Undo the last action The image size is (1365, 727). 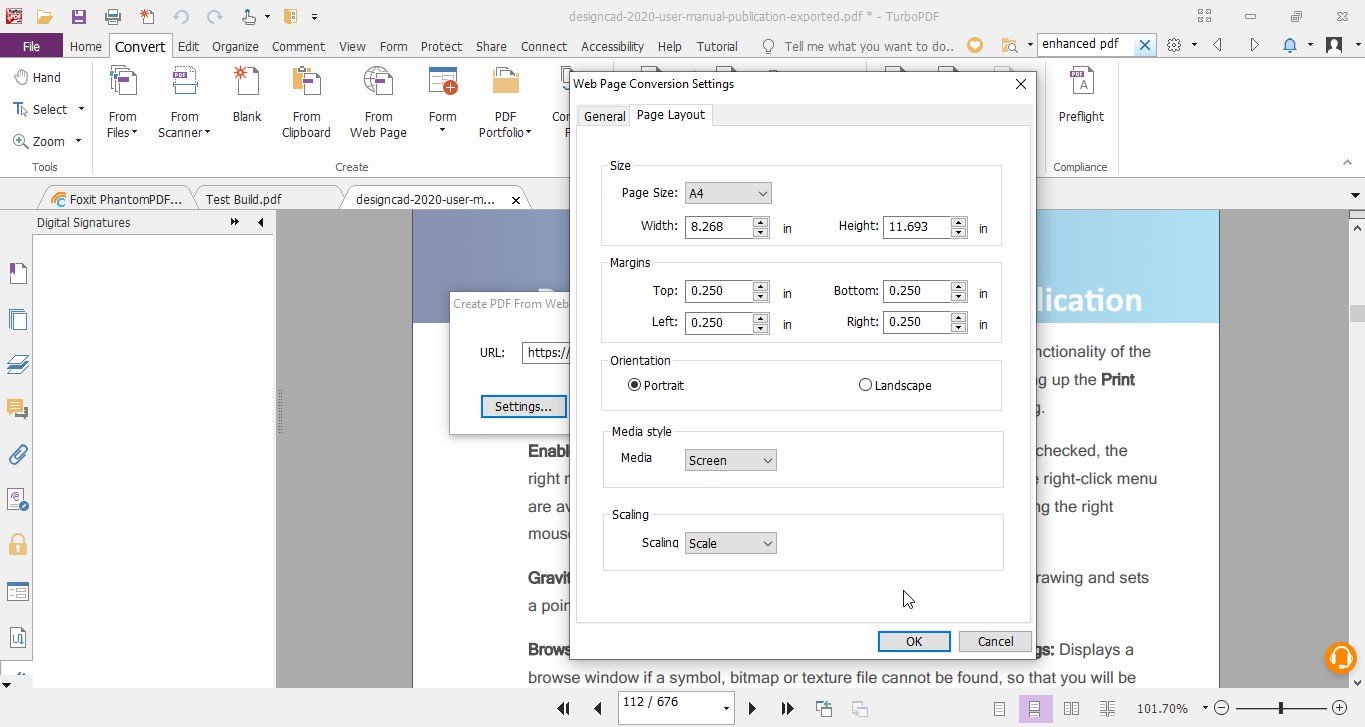181,17
